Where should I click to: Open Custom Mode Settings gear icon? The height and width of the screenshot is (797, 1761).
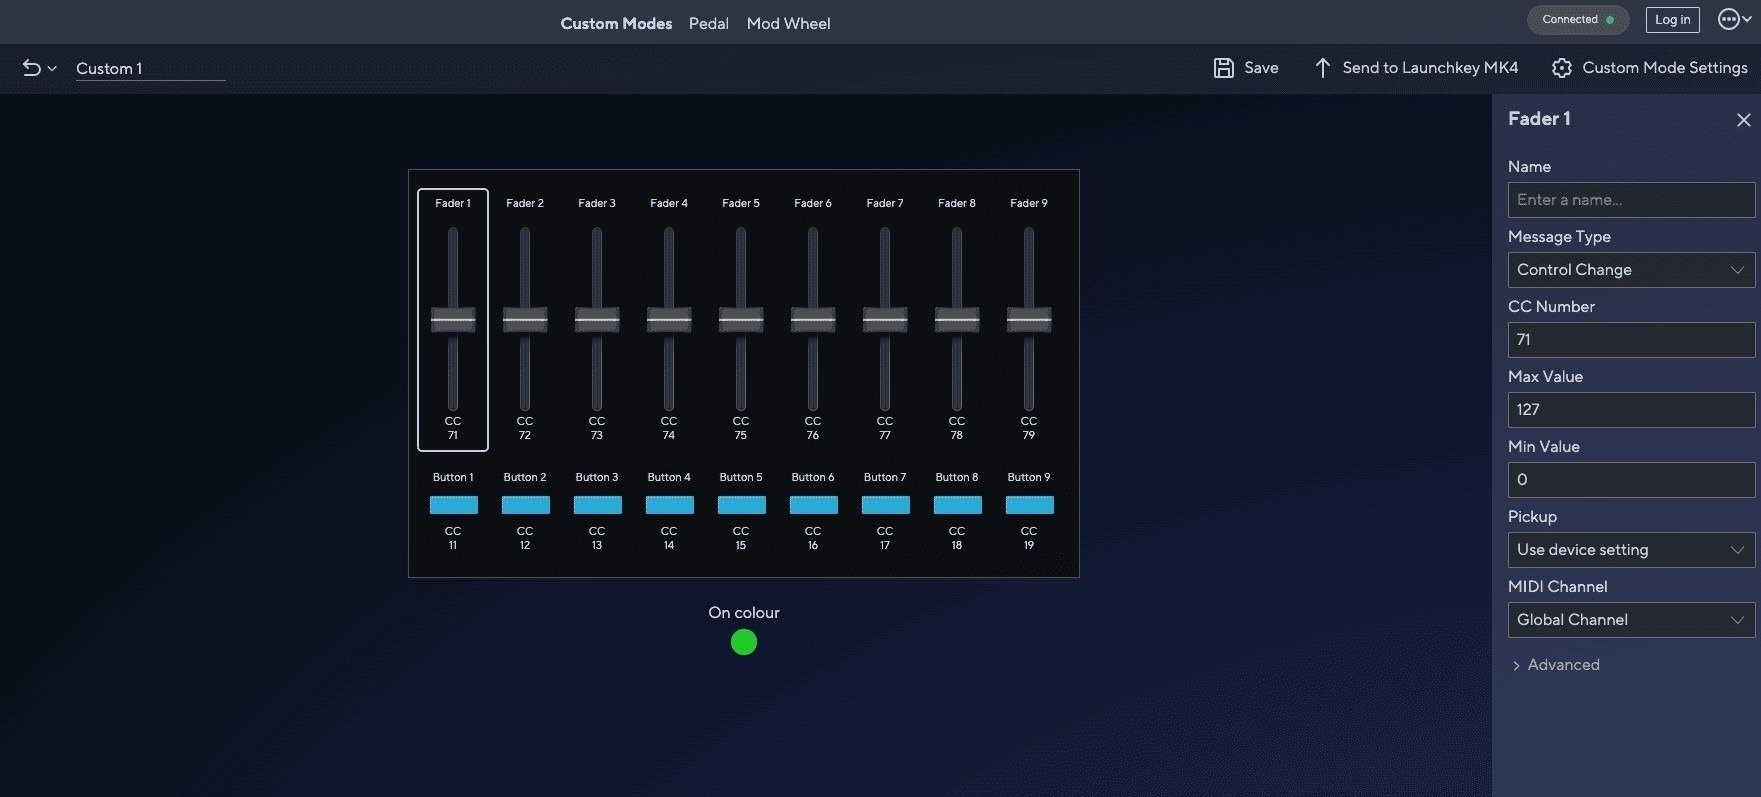pyautogui.click(x=1561, y=68)
